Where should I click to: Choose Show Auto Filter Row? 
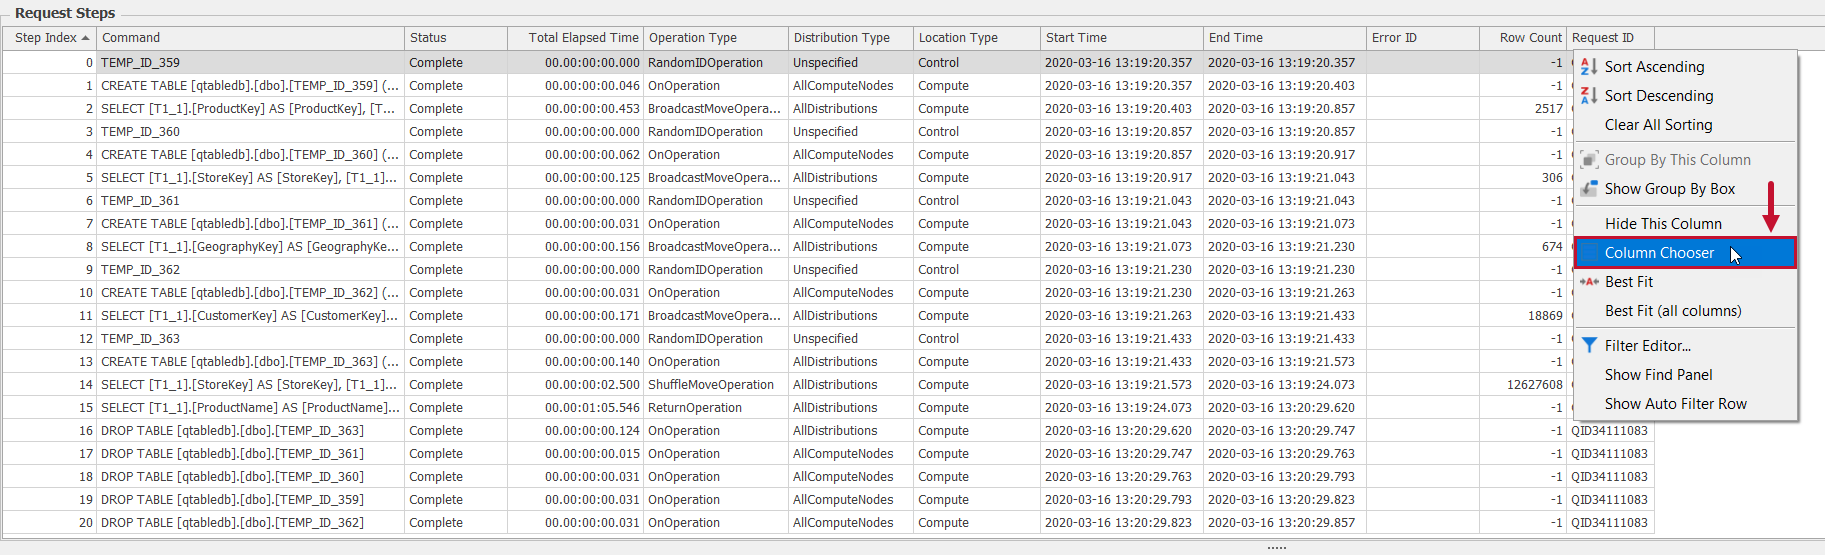(x=1686, y=404)
